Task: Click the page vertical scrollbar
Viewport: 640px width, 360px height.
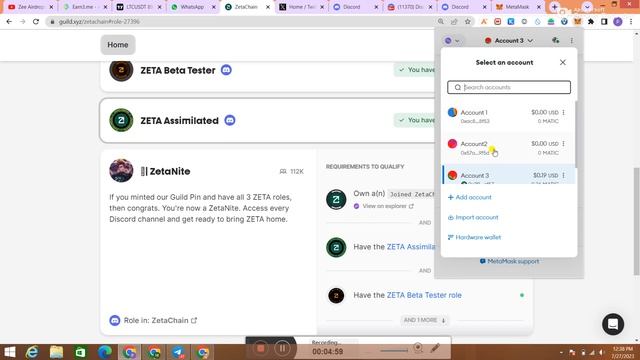Action: click(x=636, y=220)
